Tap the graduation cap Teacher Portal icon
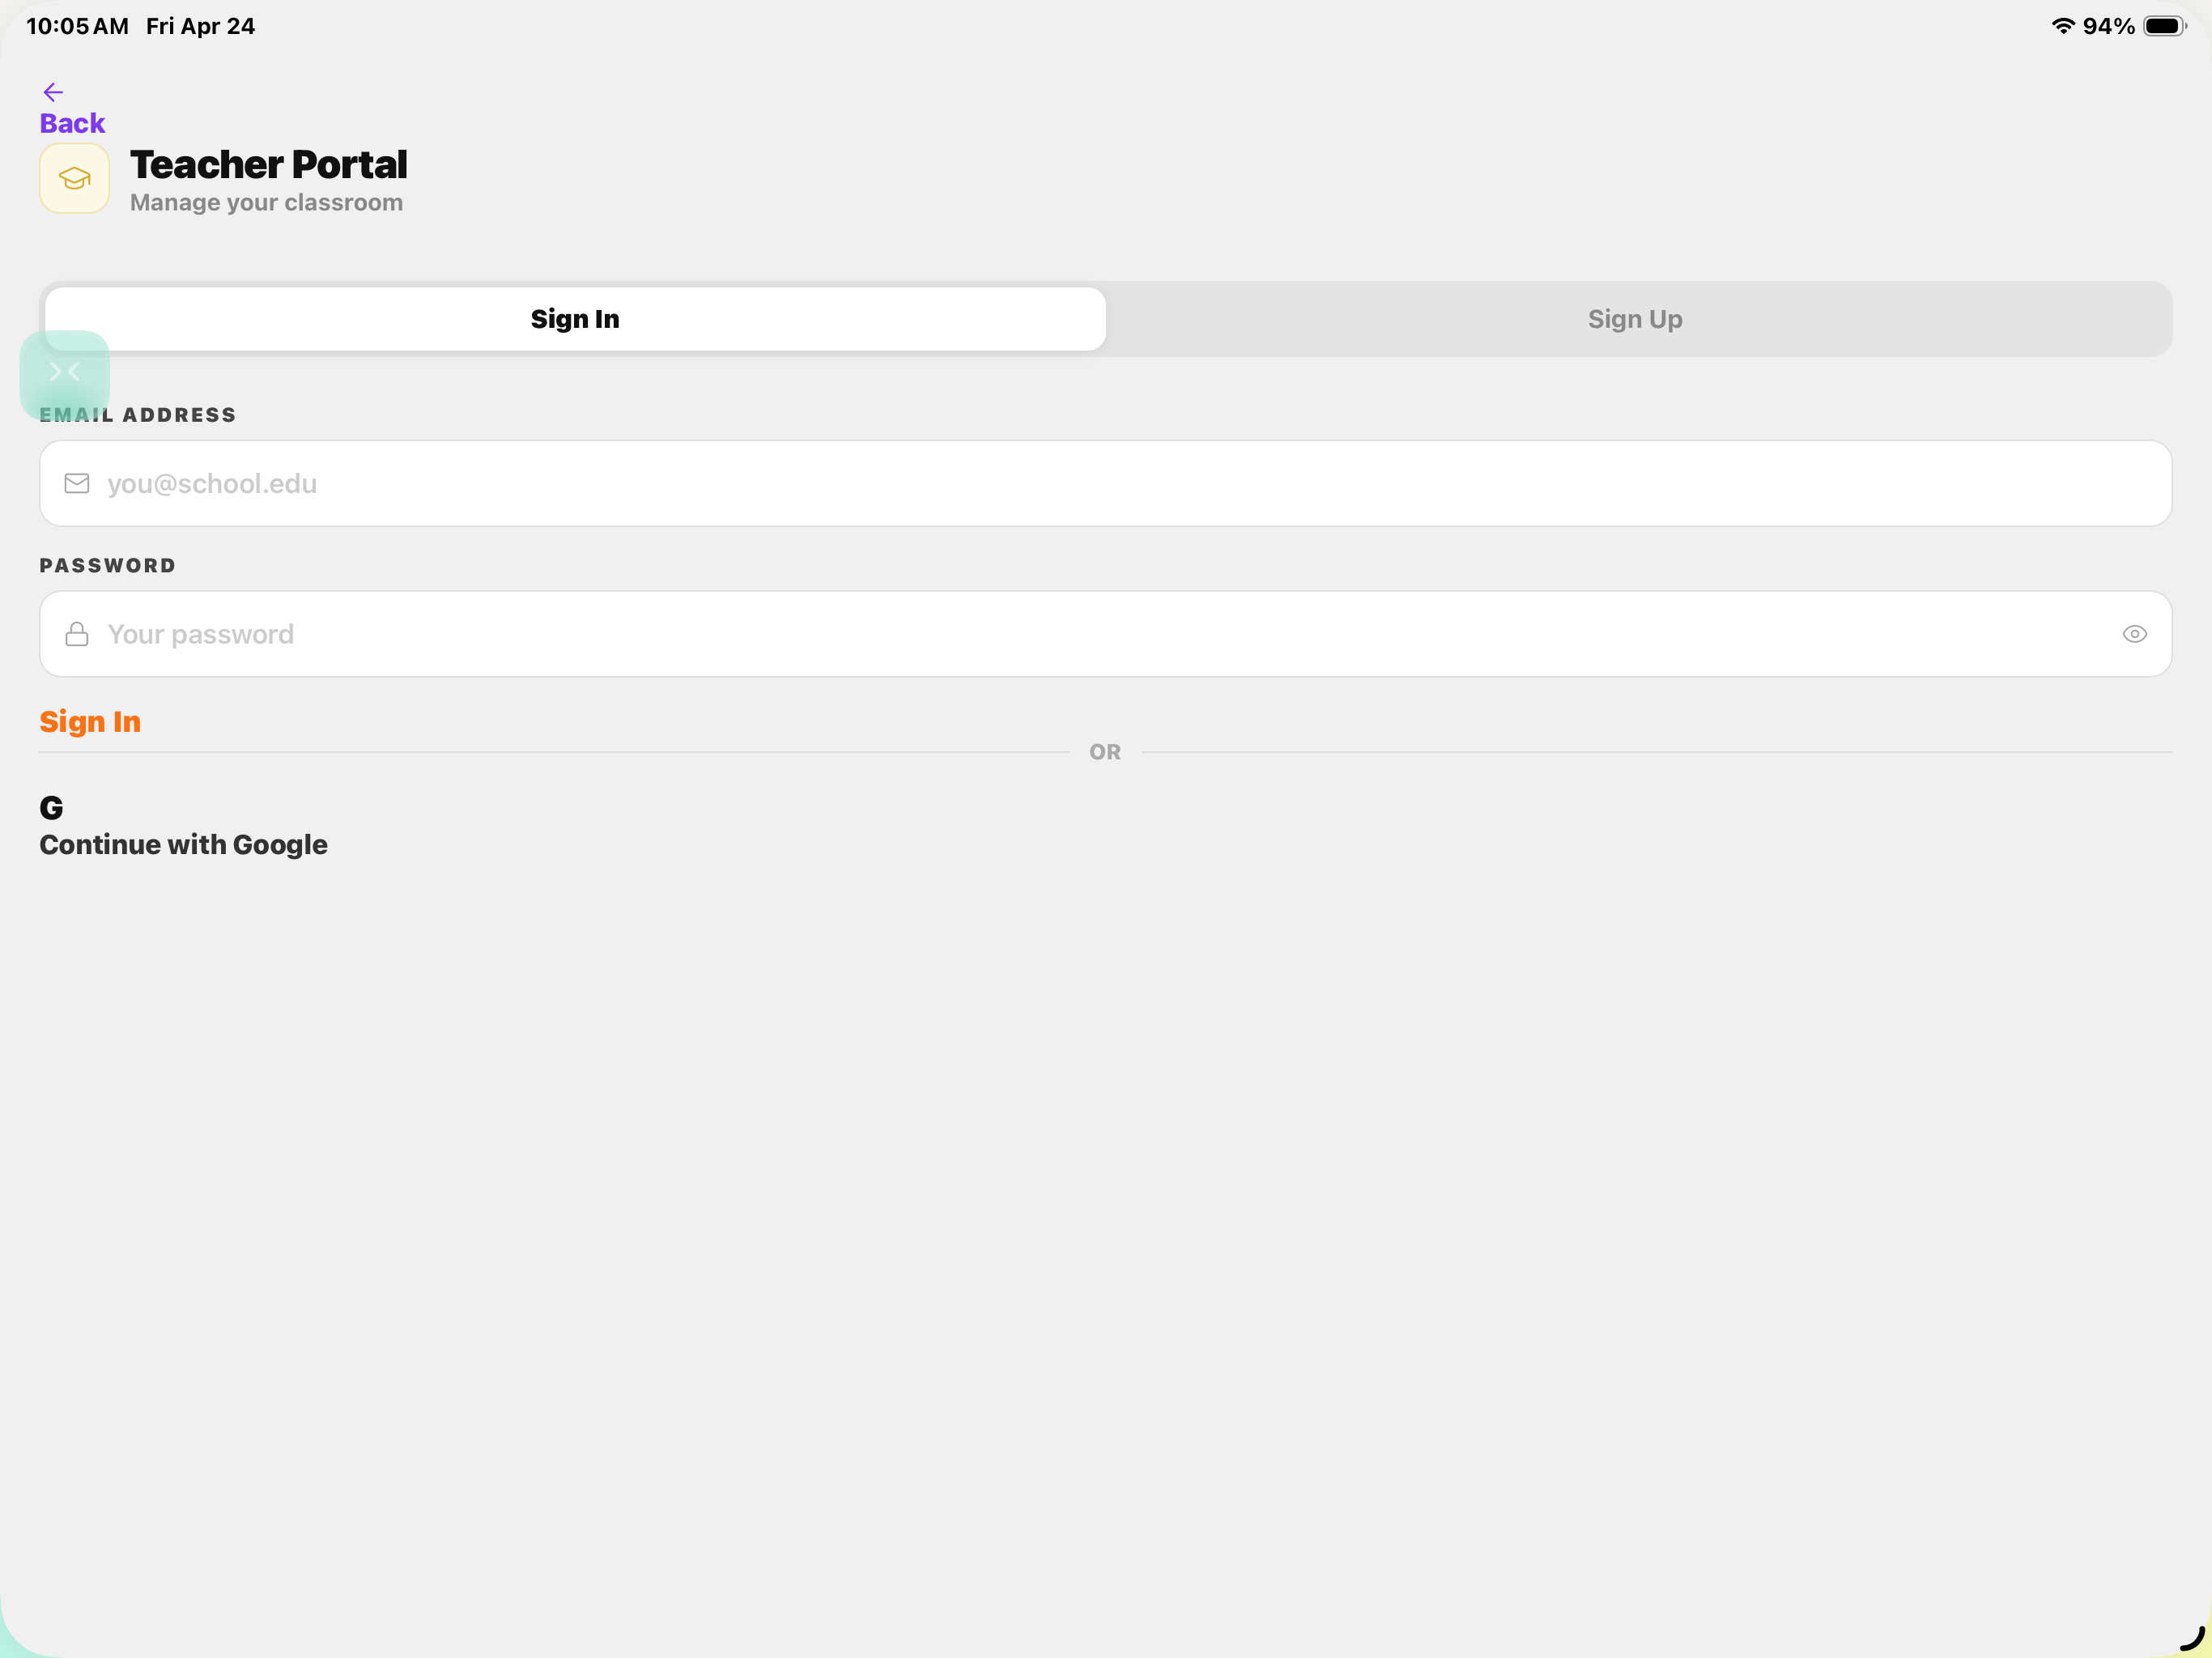The height and width of the screenshot is (1658, 2212). tap(74, 178)
